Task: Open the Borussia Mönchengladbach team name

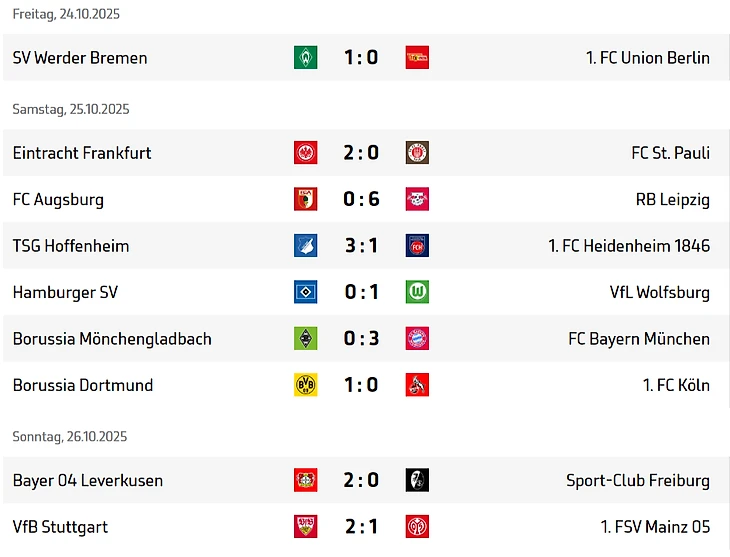Action: [x=112, y=339]
